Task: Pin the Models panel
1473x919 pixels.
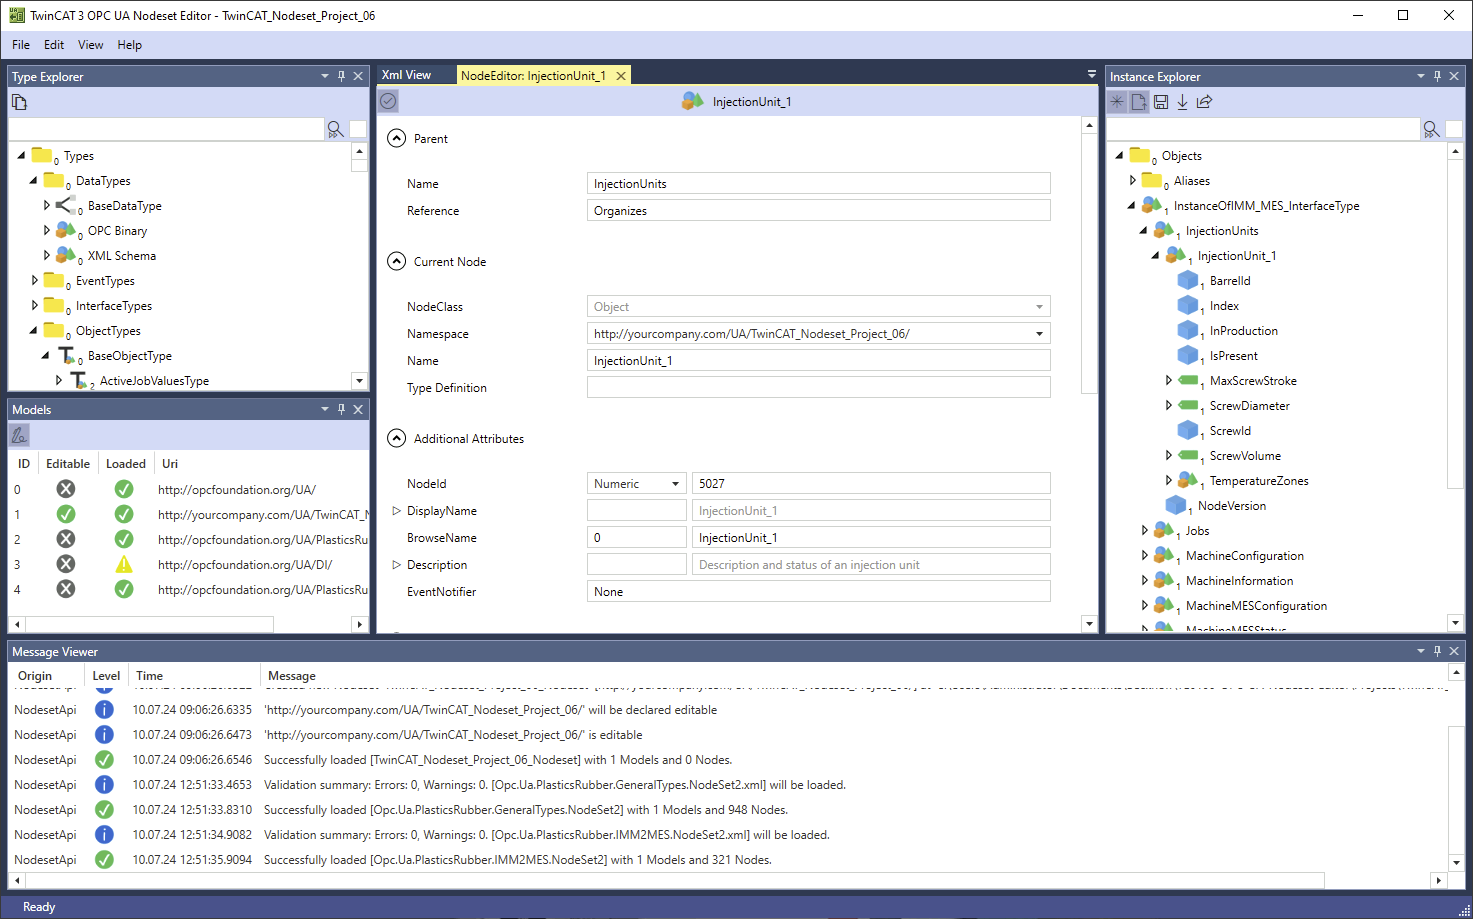Action: pyautogui.click(x=341, y=409)
